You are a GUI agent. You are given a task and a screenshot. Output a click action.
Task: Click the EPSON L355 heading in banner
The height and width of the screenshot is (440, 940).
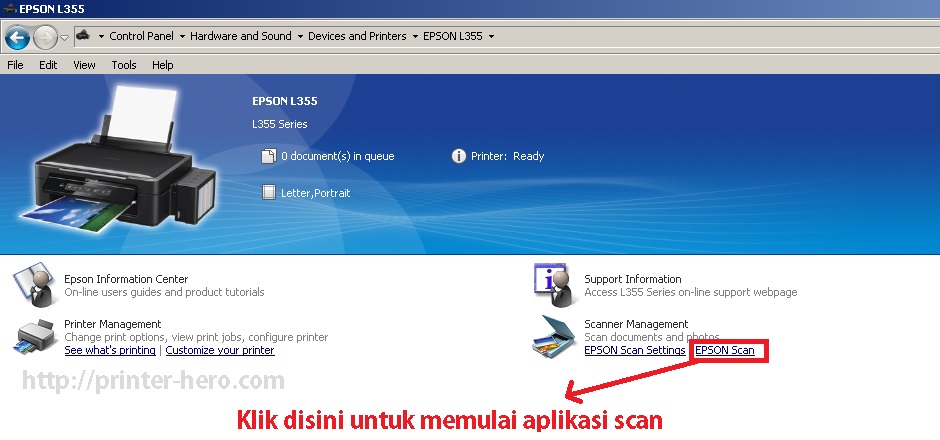[285, 101]
